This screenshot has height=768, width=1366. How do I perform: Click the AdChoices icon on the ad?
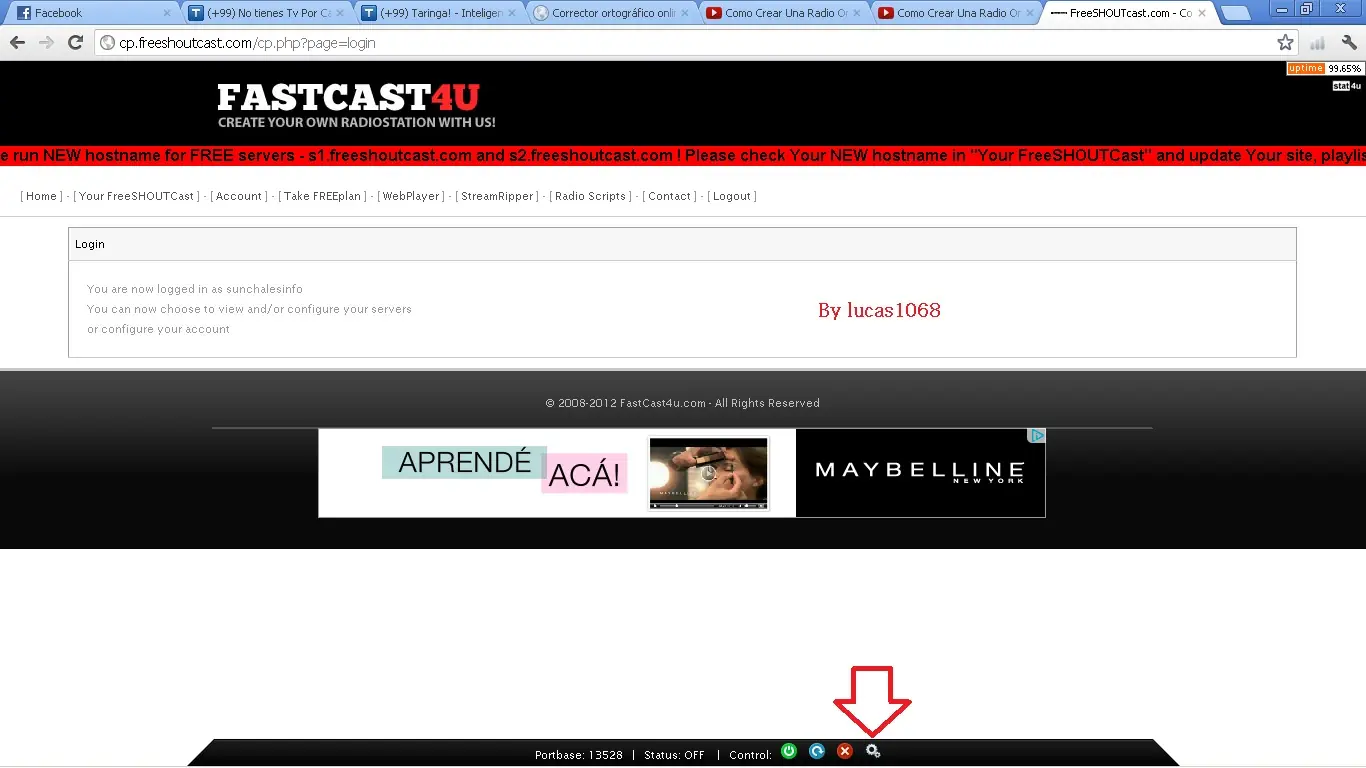point(1038,435)
